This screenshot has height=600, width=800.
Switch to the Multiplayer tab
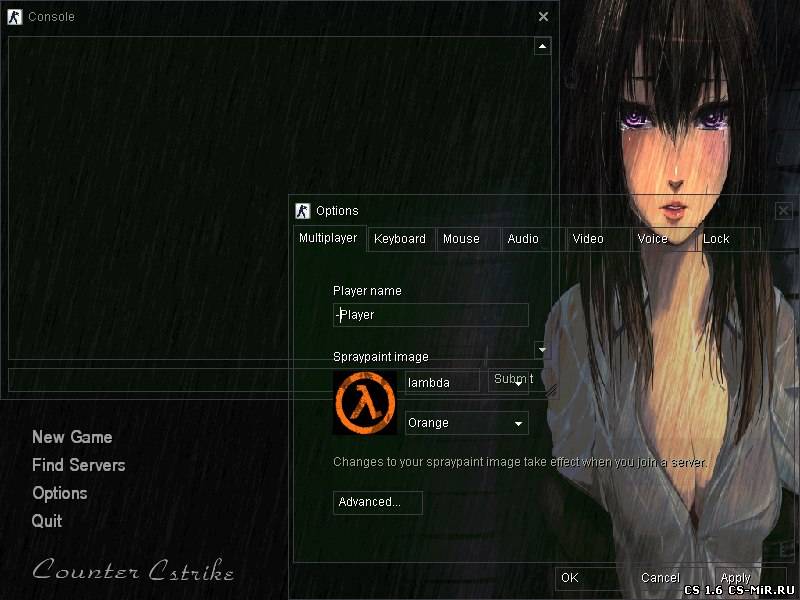328,238
